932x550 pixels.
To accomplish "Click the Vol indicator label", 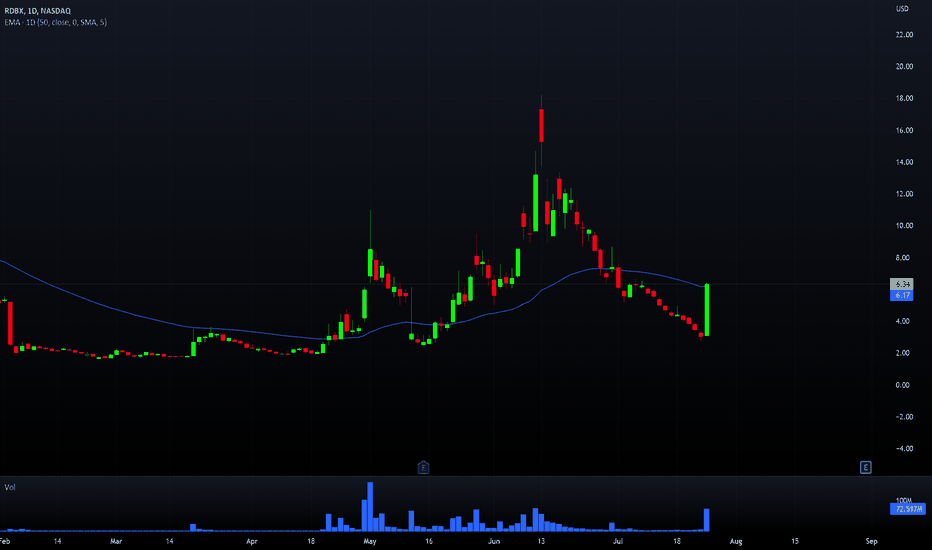I will coord(10,488).
